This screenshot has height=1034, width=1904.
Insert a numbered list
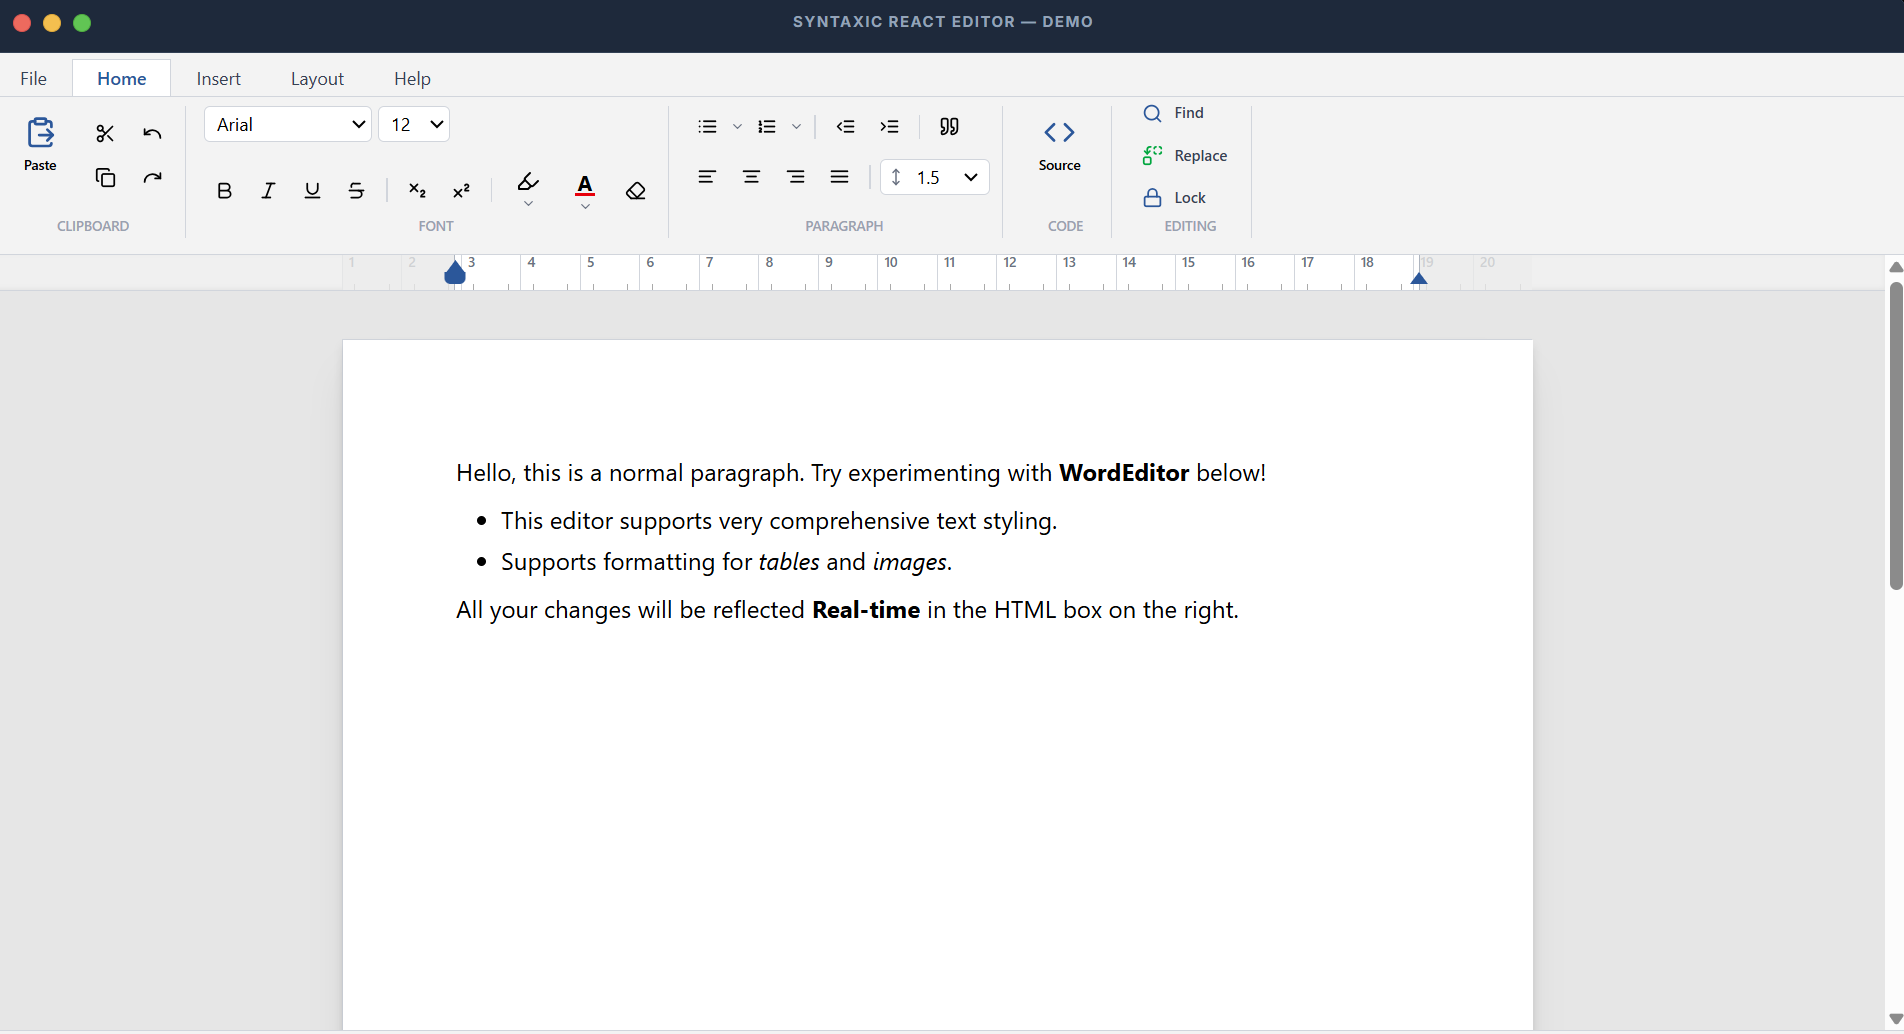coord(767,126)
